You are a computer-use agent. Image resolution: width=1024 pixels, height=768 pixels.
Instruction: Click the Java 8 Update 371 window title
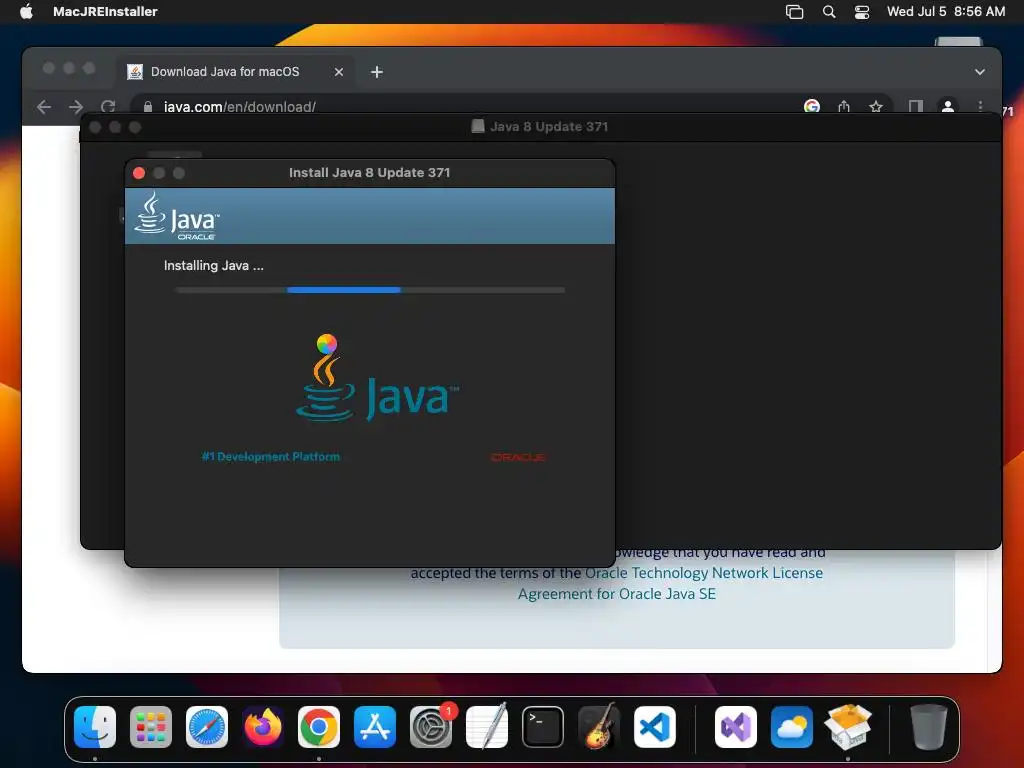tap(549, 127)
